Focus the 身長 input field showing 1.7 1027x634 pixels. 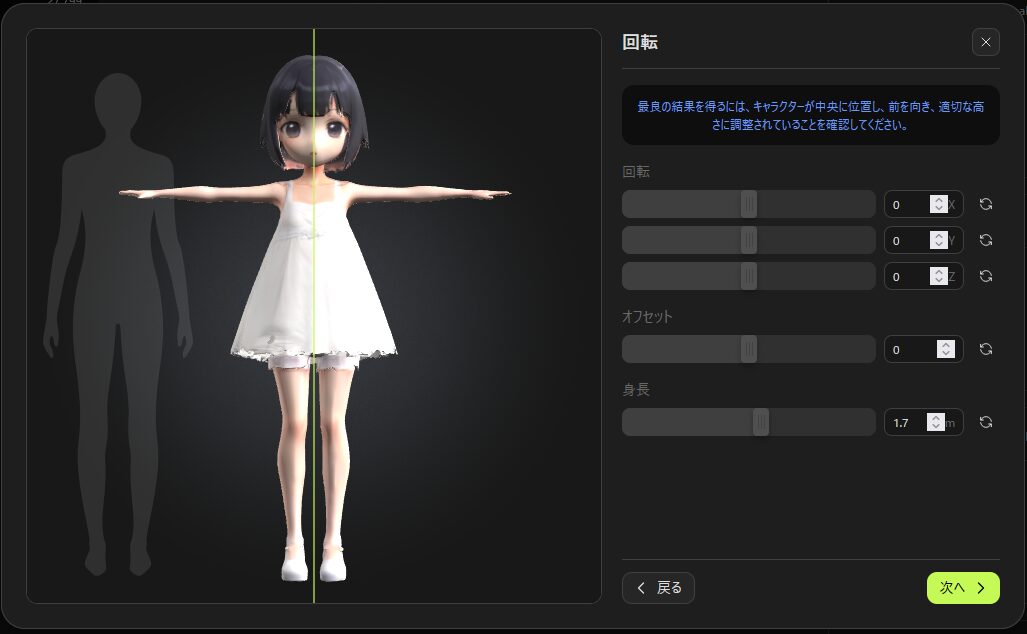[x=905, y=423]
